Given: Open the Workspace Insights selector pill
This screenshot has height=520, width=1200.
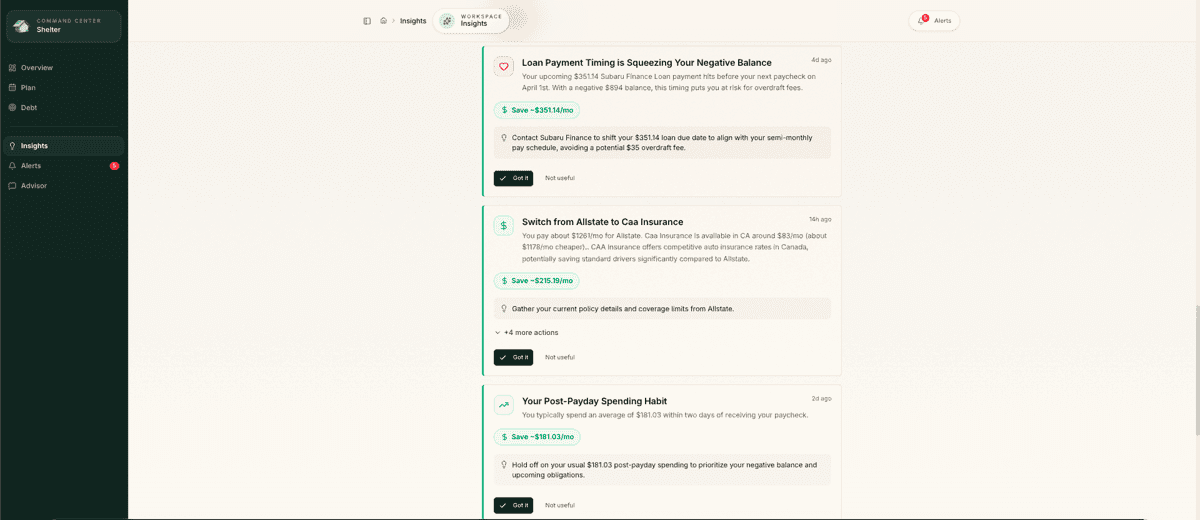Looking at the screenshot, I should (x=471, y=21).
